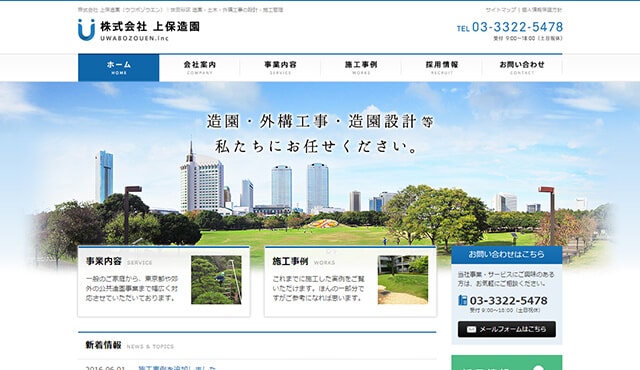Click the blue U company logo icon

[x=86, y=30]
